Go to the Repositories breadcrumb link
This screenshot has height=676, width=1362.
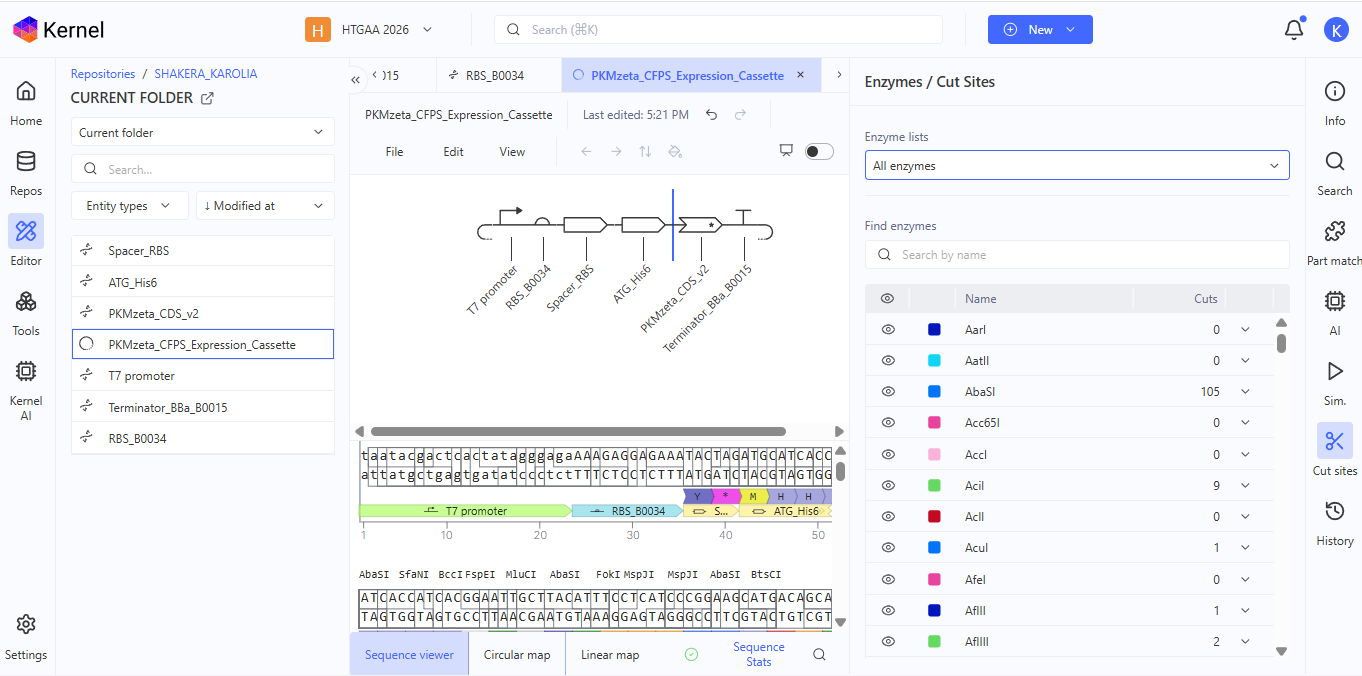pos(103,74)
